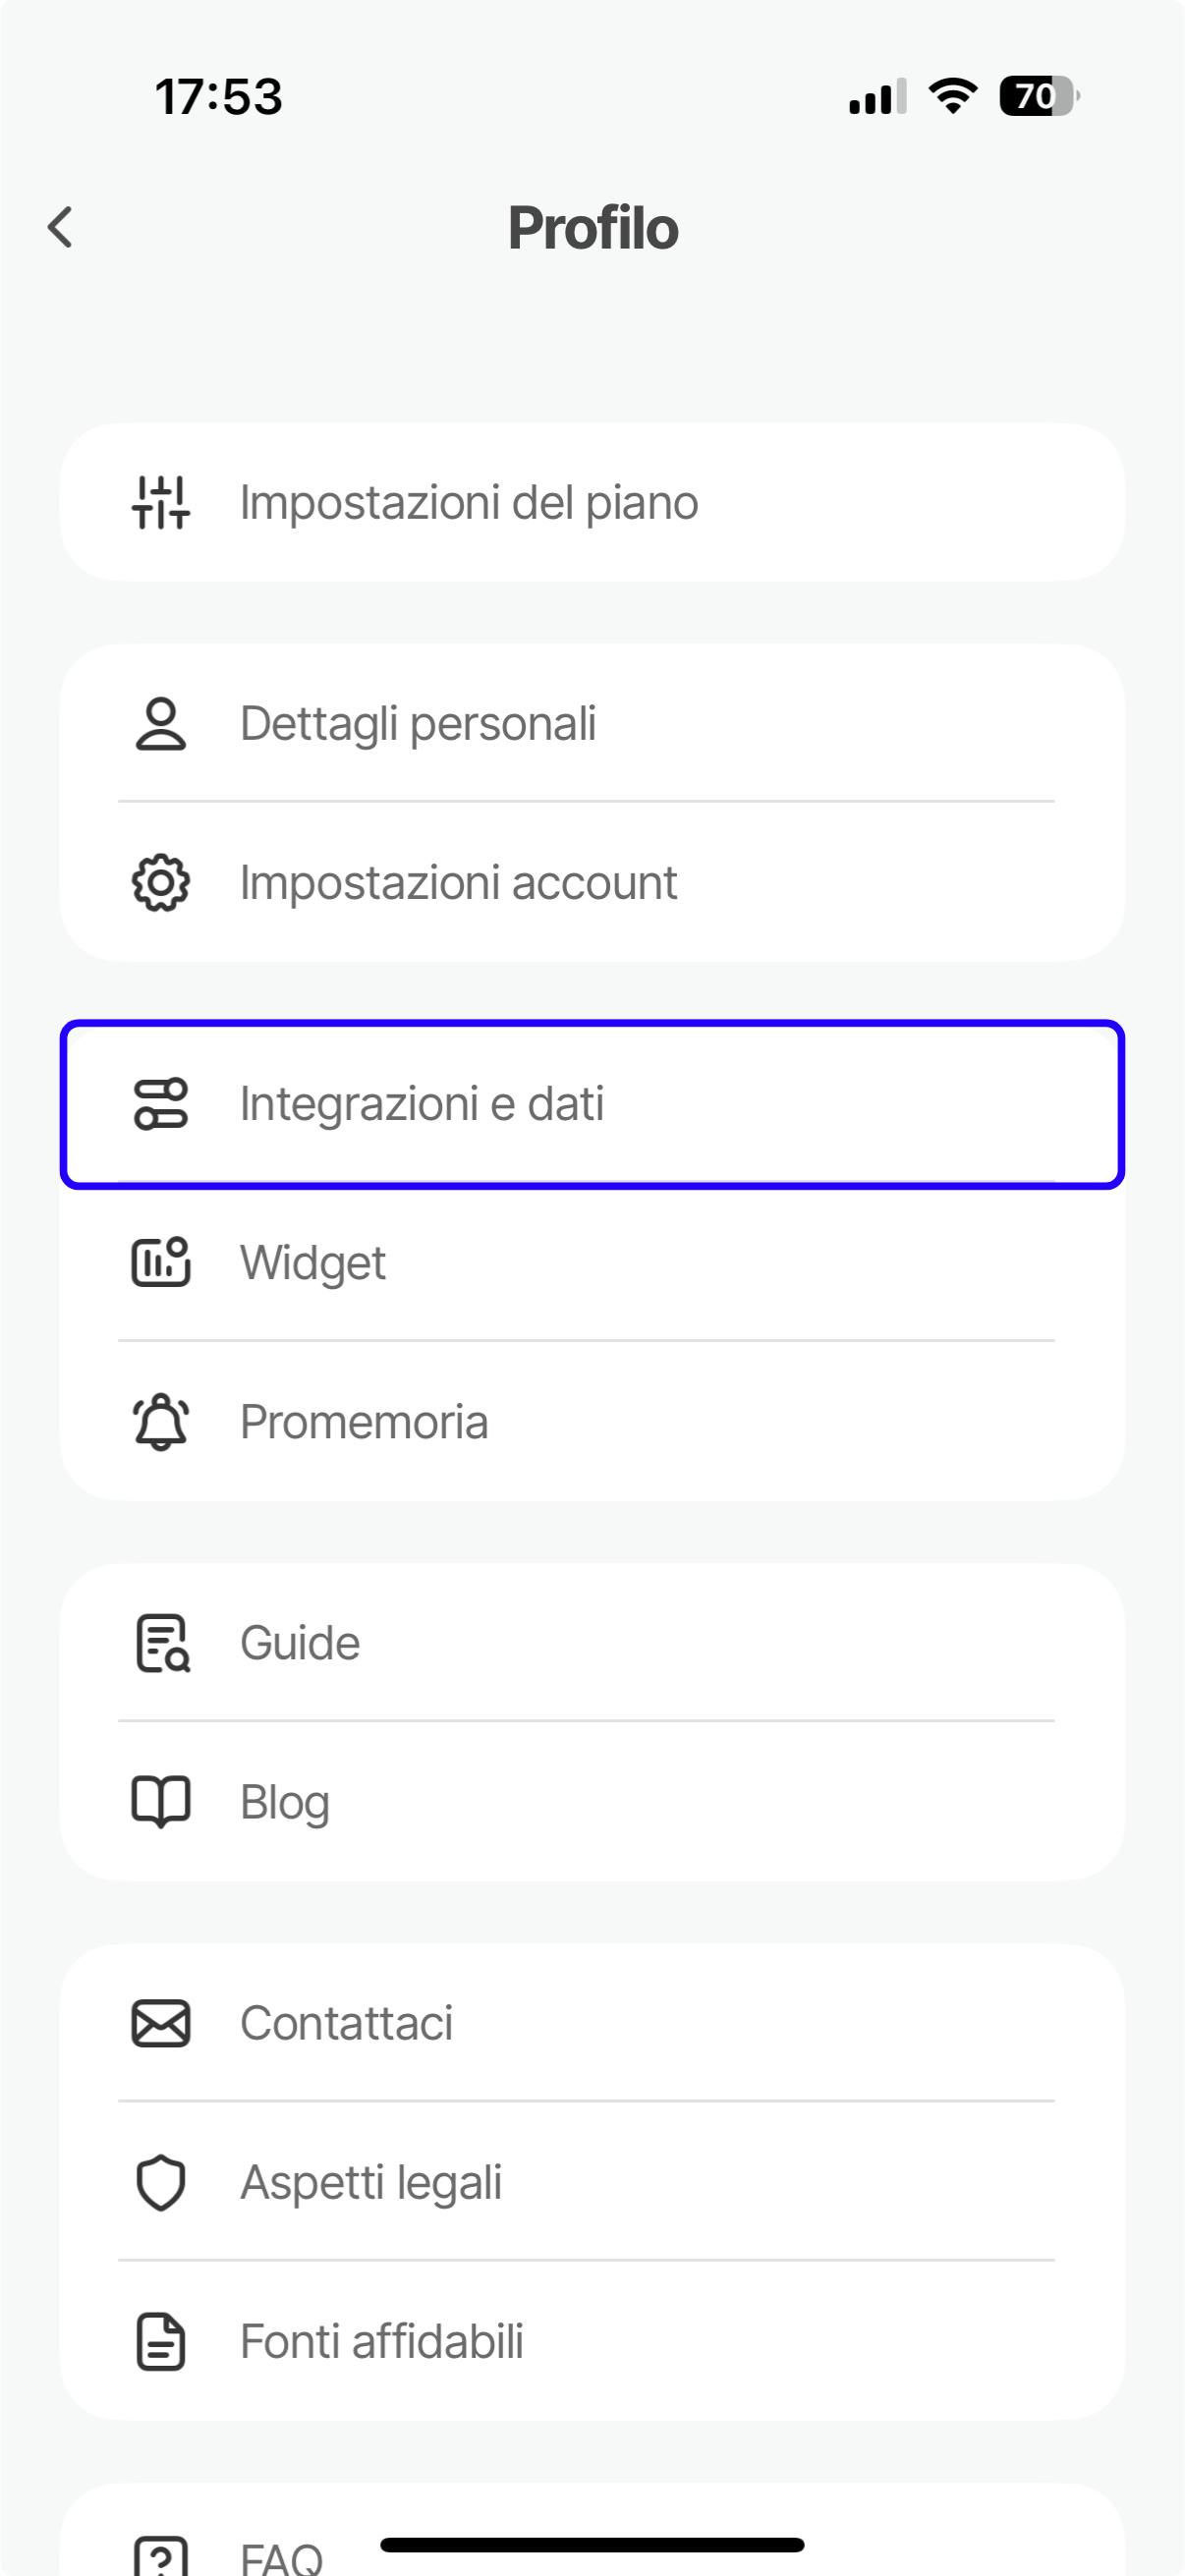Tap the Guide document search icon
The width and height of the screenshot is (1185, 2576).
pyautogui.click(x=160, y=1643)
